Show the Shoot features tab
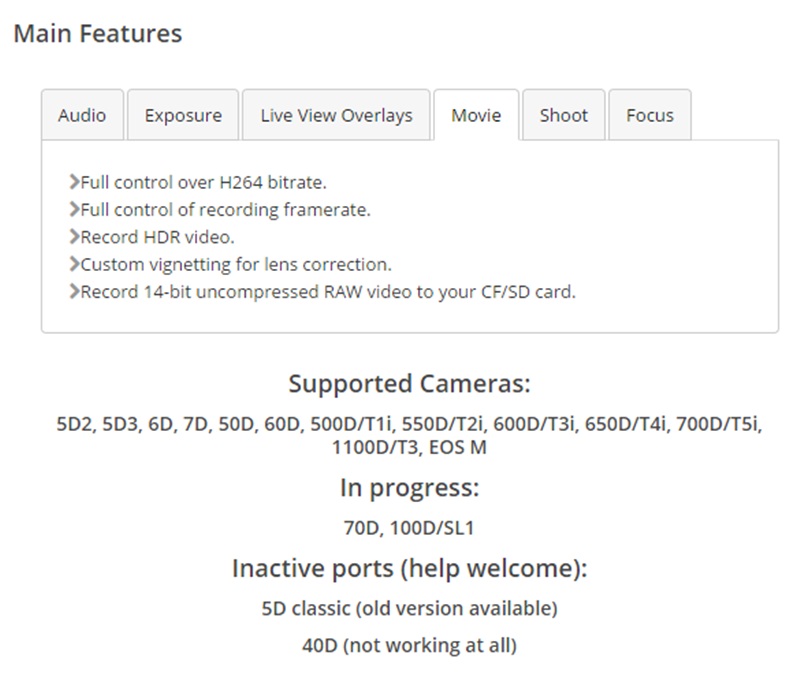Screen dimensions: 800x677 point(563,115)
